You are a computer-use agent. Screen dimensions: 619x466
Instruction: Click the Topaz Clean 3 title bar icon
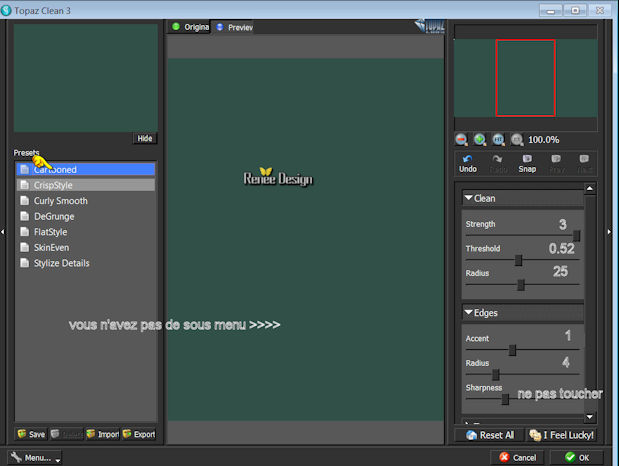point(6,10)
